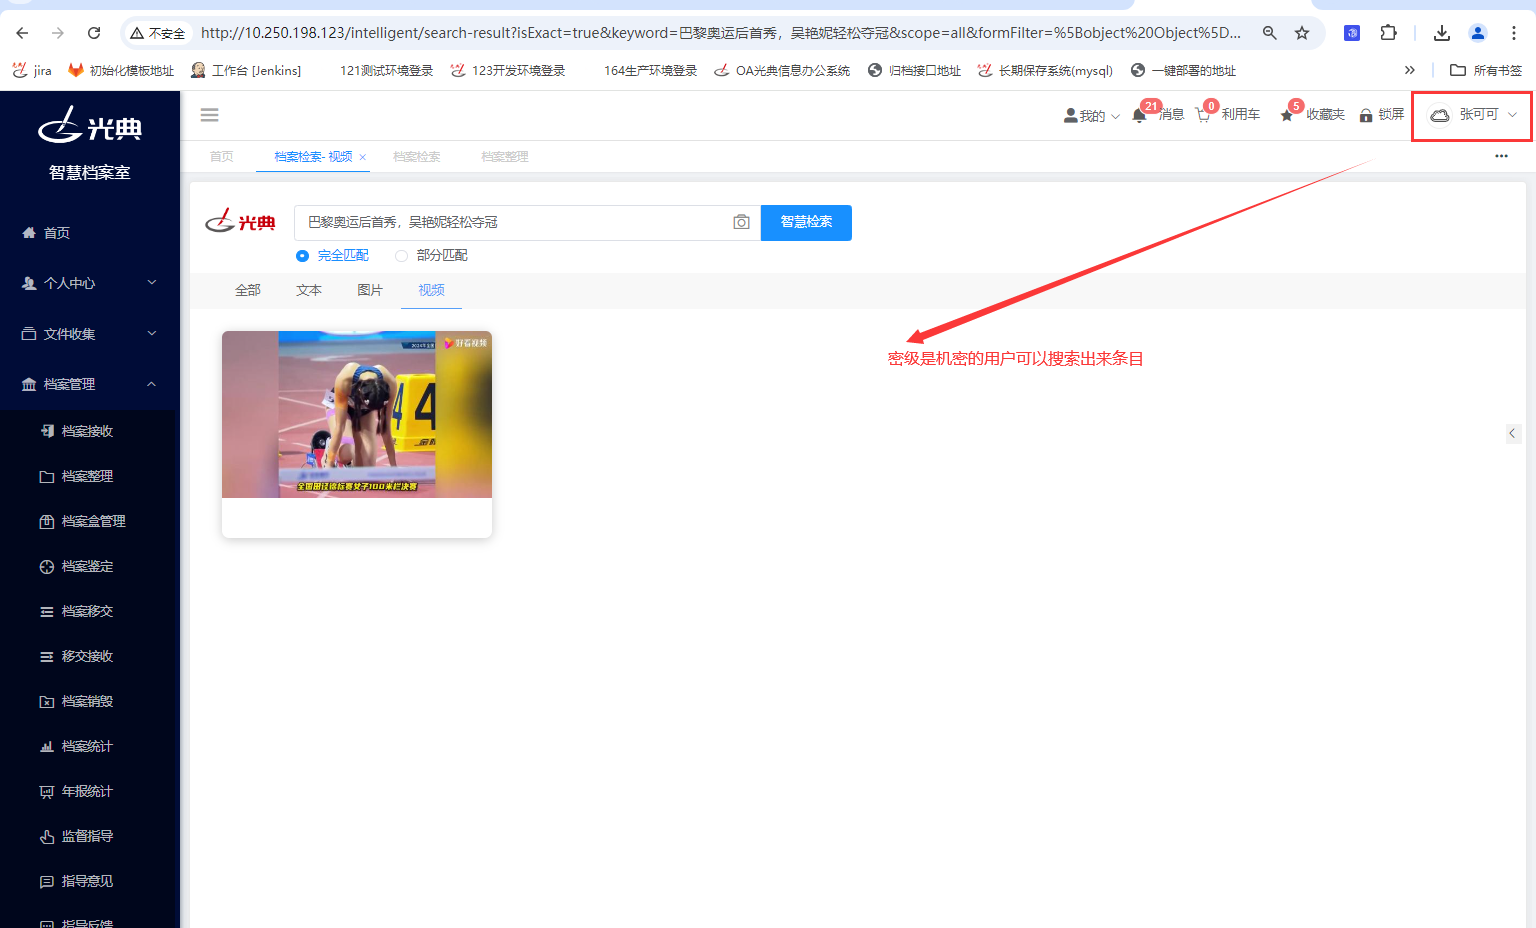Viewport: 1536px width, 928px height.
Task: Open the 档案检索 page tab
Action: (416, 157)
